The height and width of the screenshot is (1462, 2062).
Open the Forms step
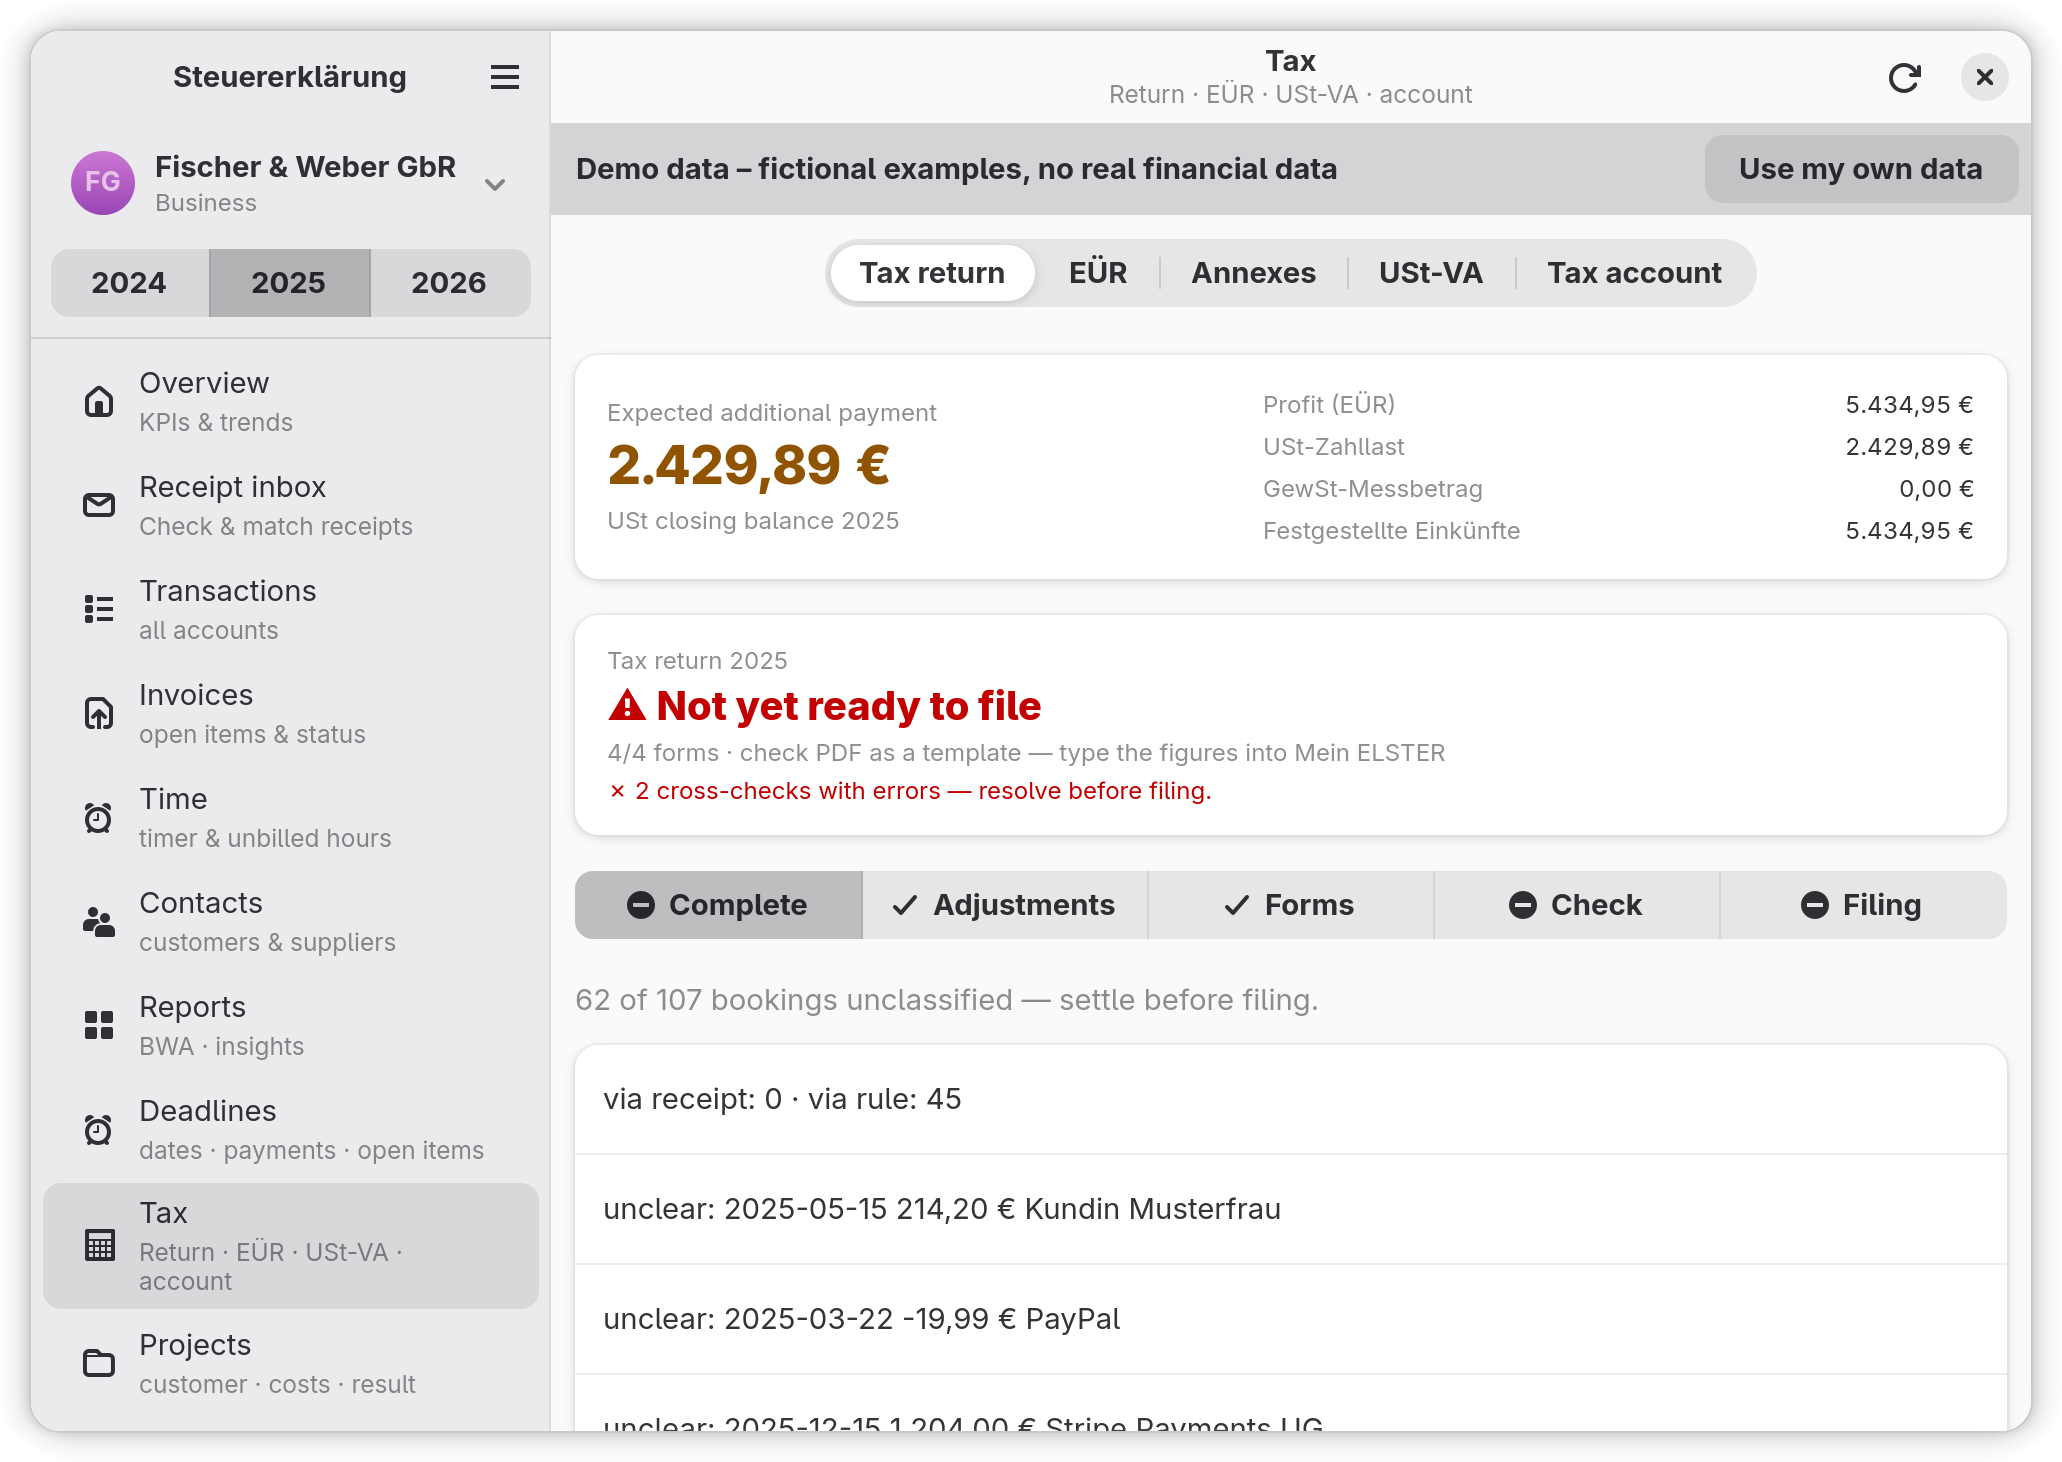point(1291,905)
